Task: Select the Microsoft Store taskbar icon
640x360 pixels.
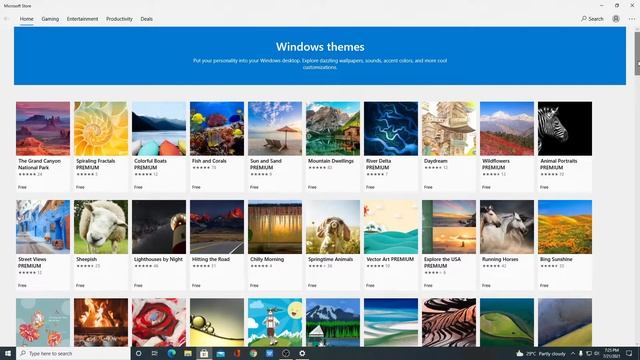Action: pyautogui.click(x=204, y=353)
